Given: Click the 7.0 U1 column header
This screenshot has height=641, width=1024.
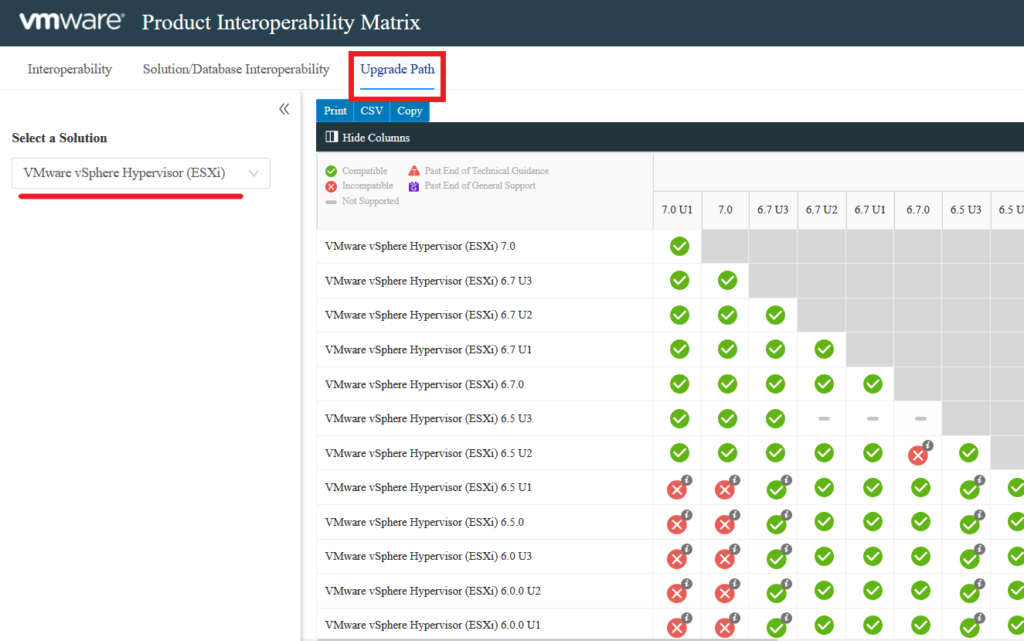Looking at the screenshot, I should click(677, 210).
